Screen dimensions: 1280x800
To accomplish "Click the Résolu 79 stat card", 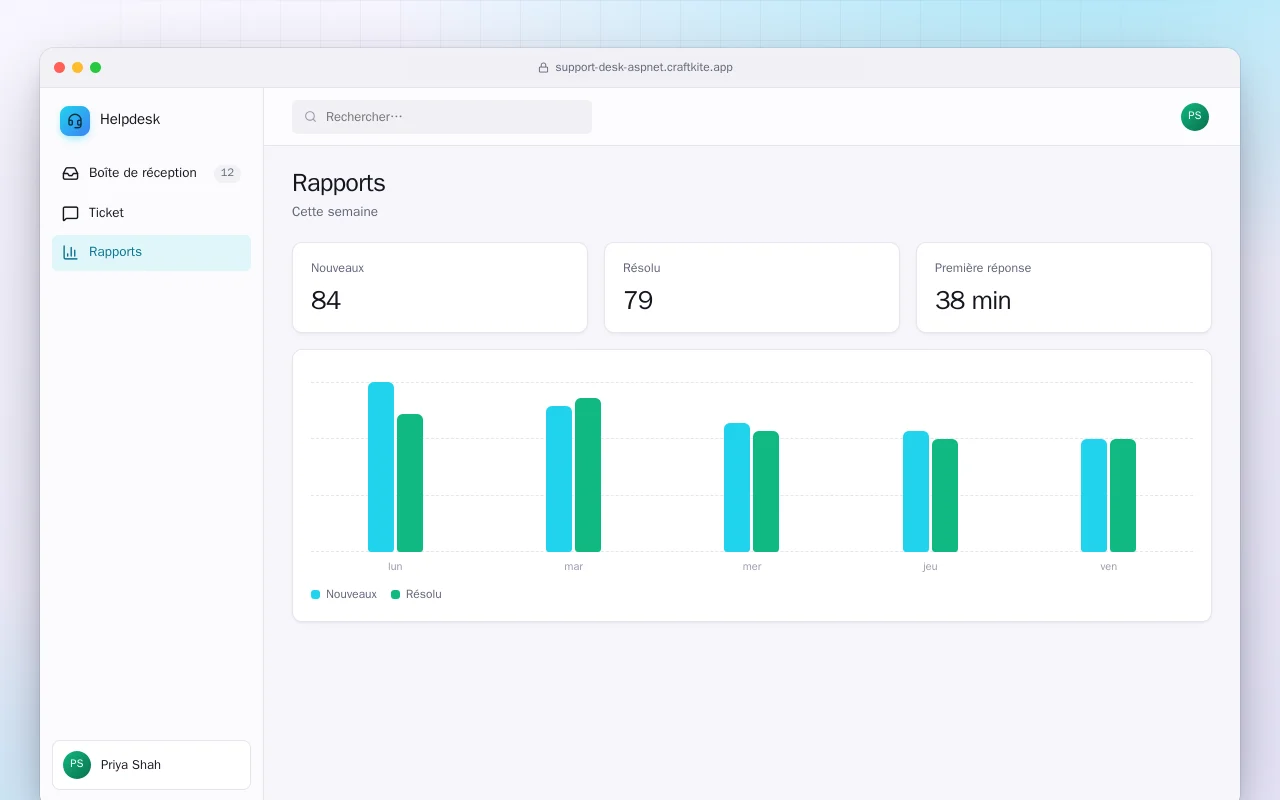I will tap(752, 287).
